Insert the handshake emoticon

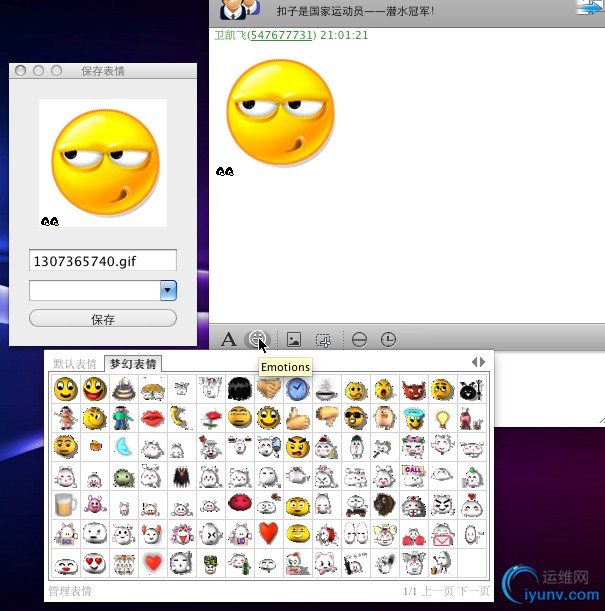pyautogui.click(x=269, y=389)
